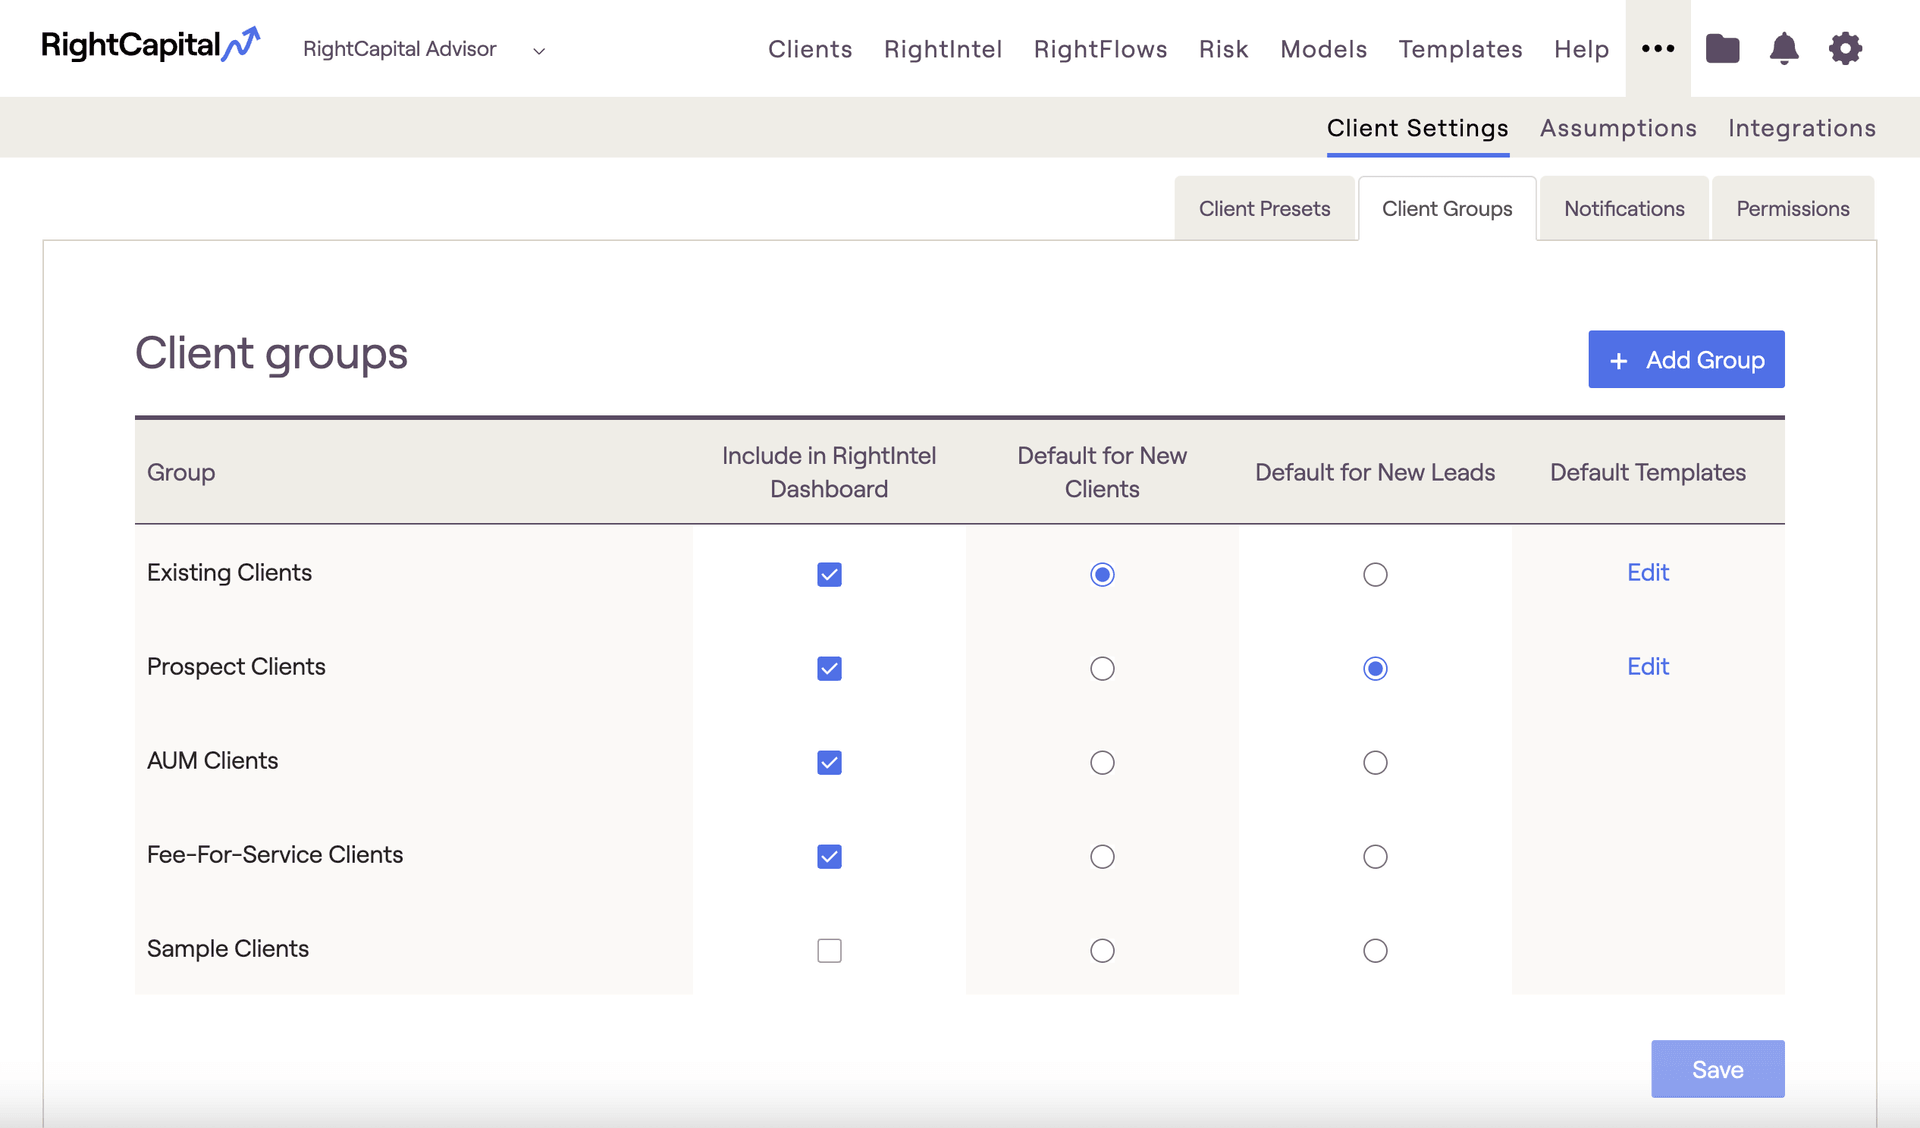Viewport: 1920px width, 1128px height.
Task: Open the Models menu
Action: coord(1323,49)
